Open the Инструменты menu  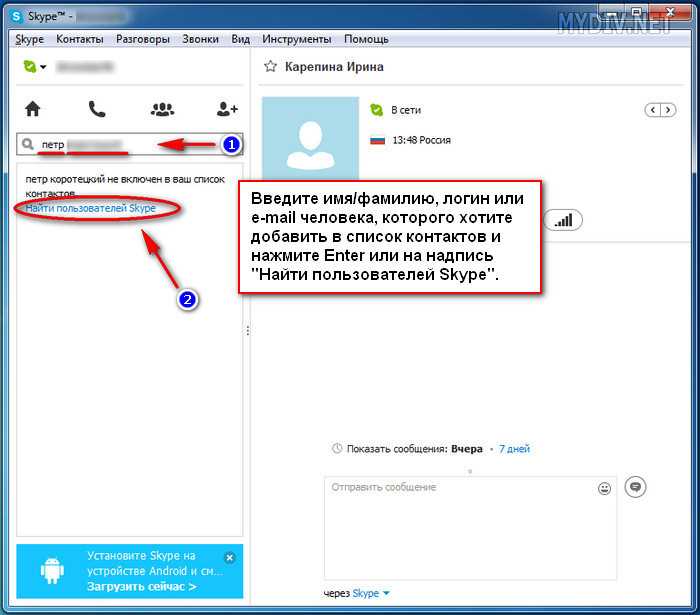click(x=297, y=39)
